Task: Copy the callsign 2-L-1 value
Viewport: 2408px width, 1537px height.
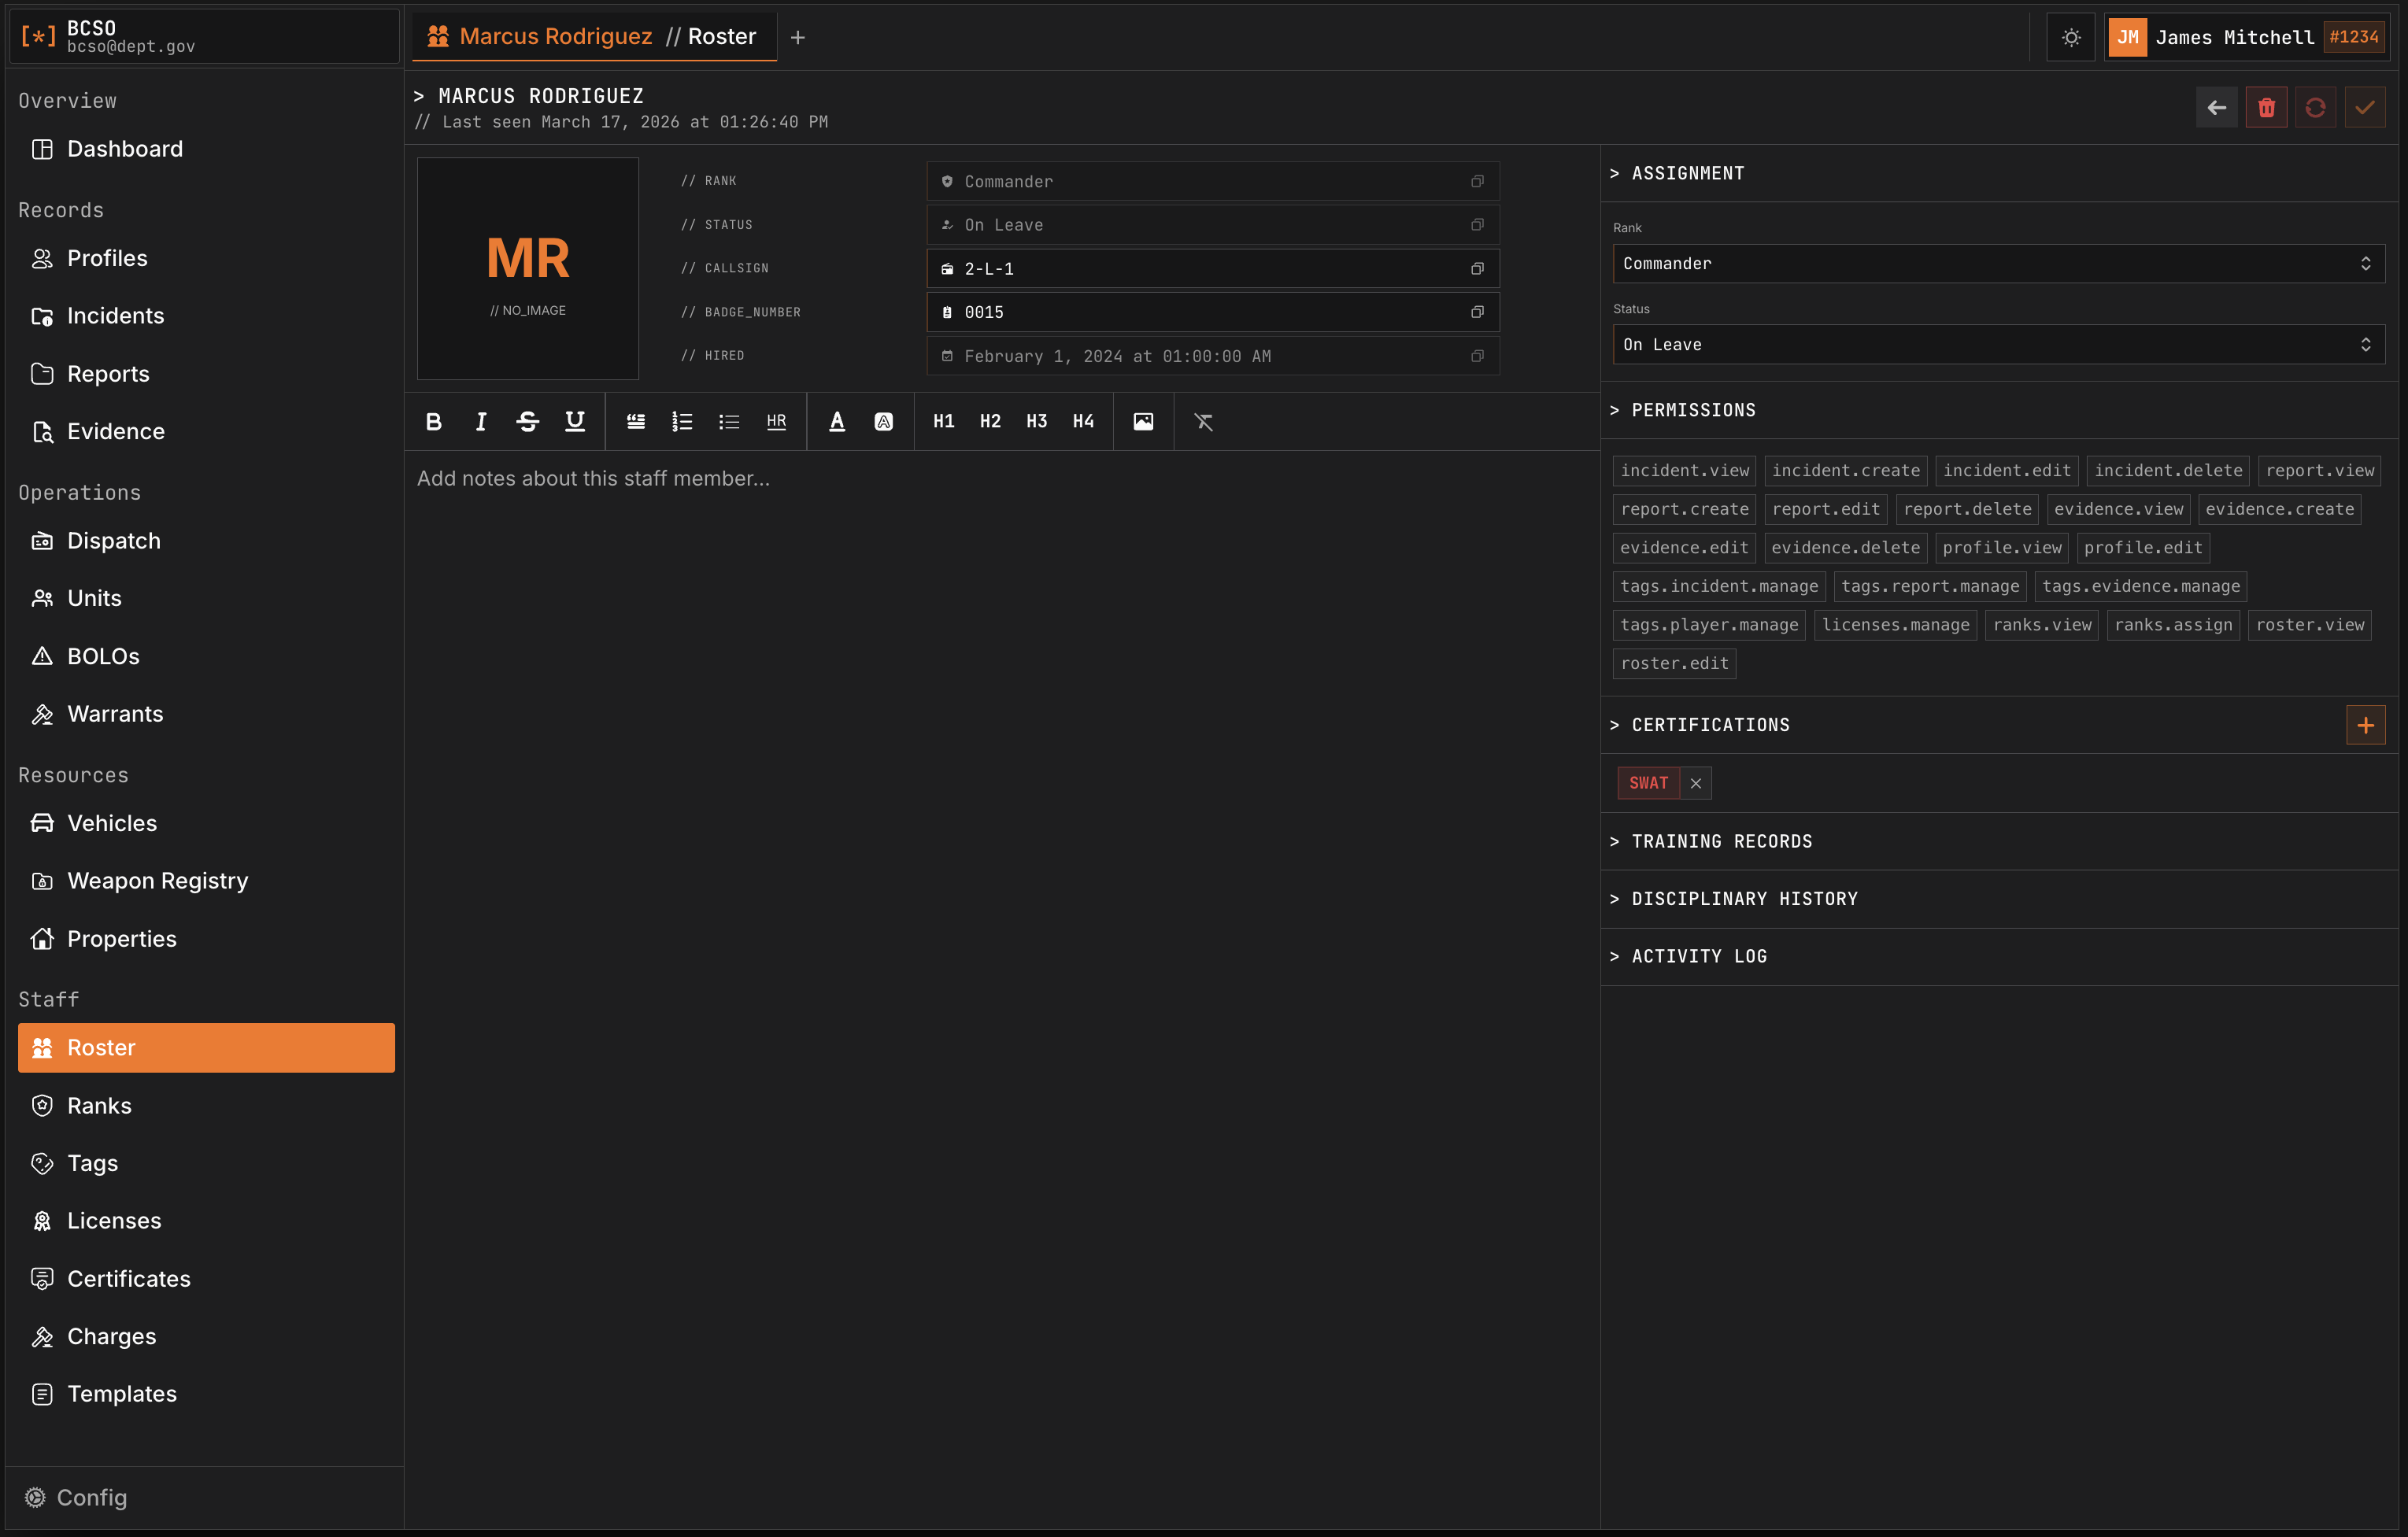Action: (1477, 269)
